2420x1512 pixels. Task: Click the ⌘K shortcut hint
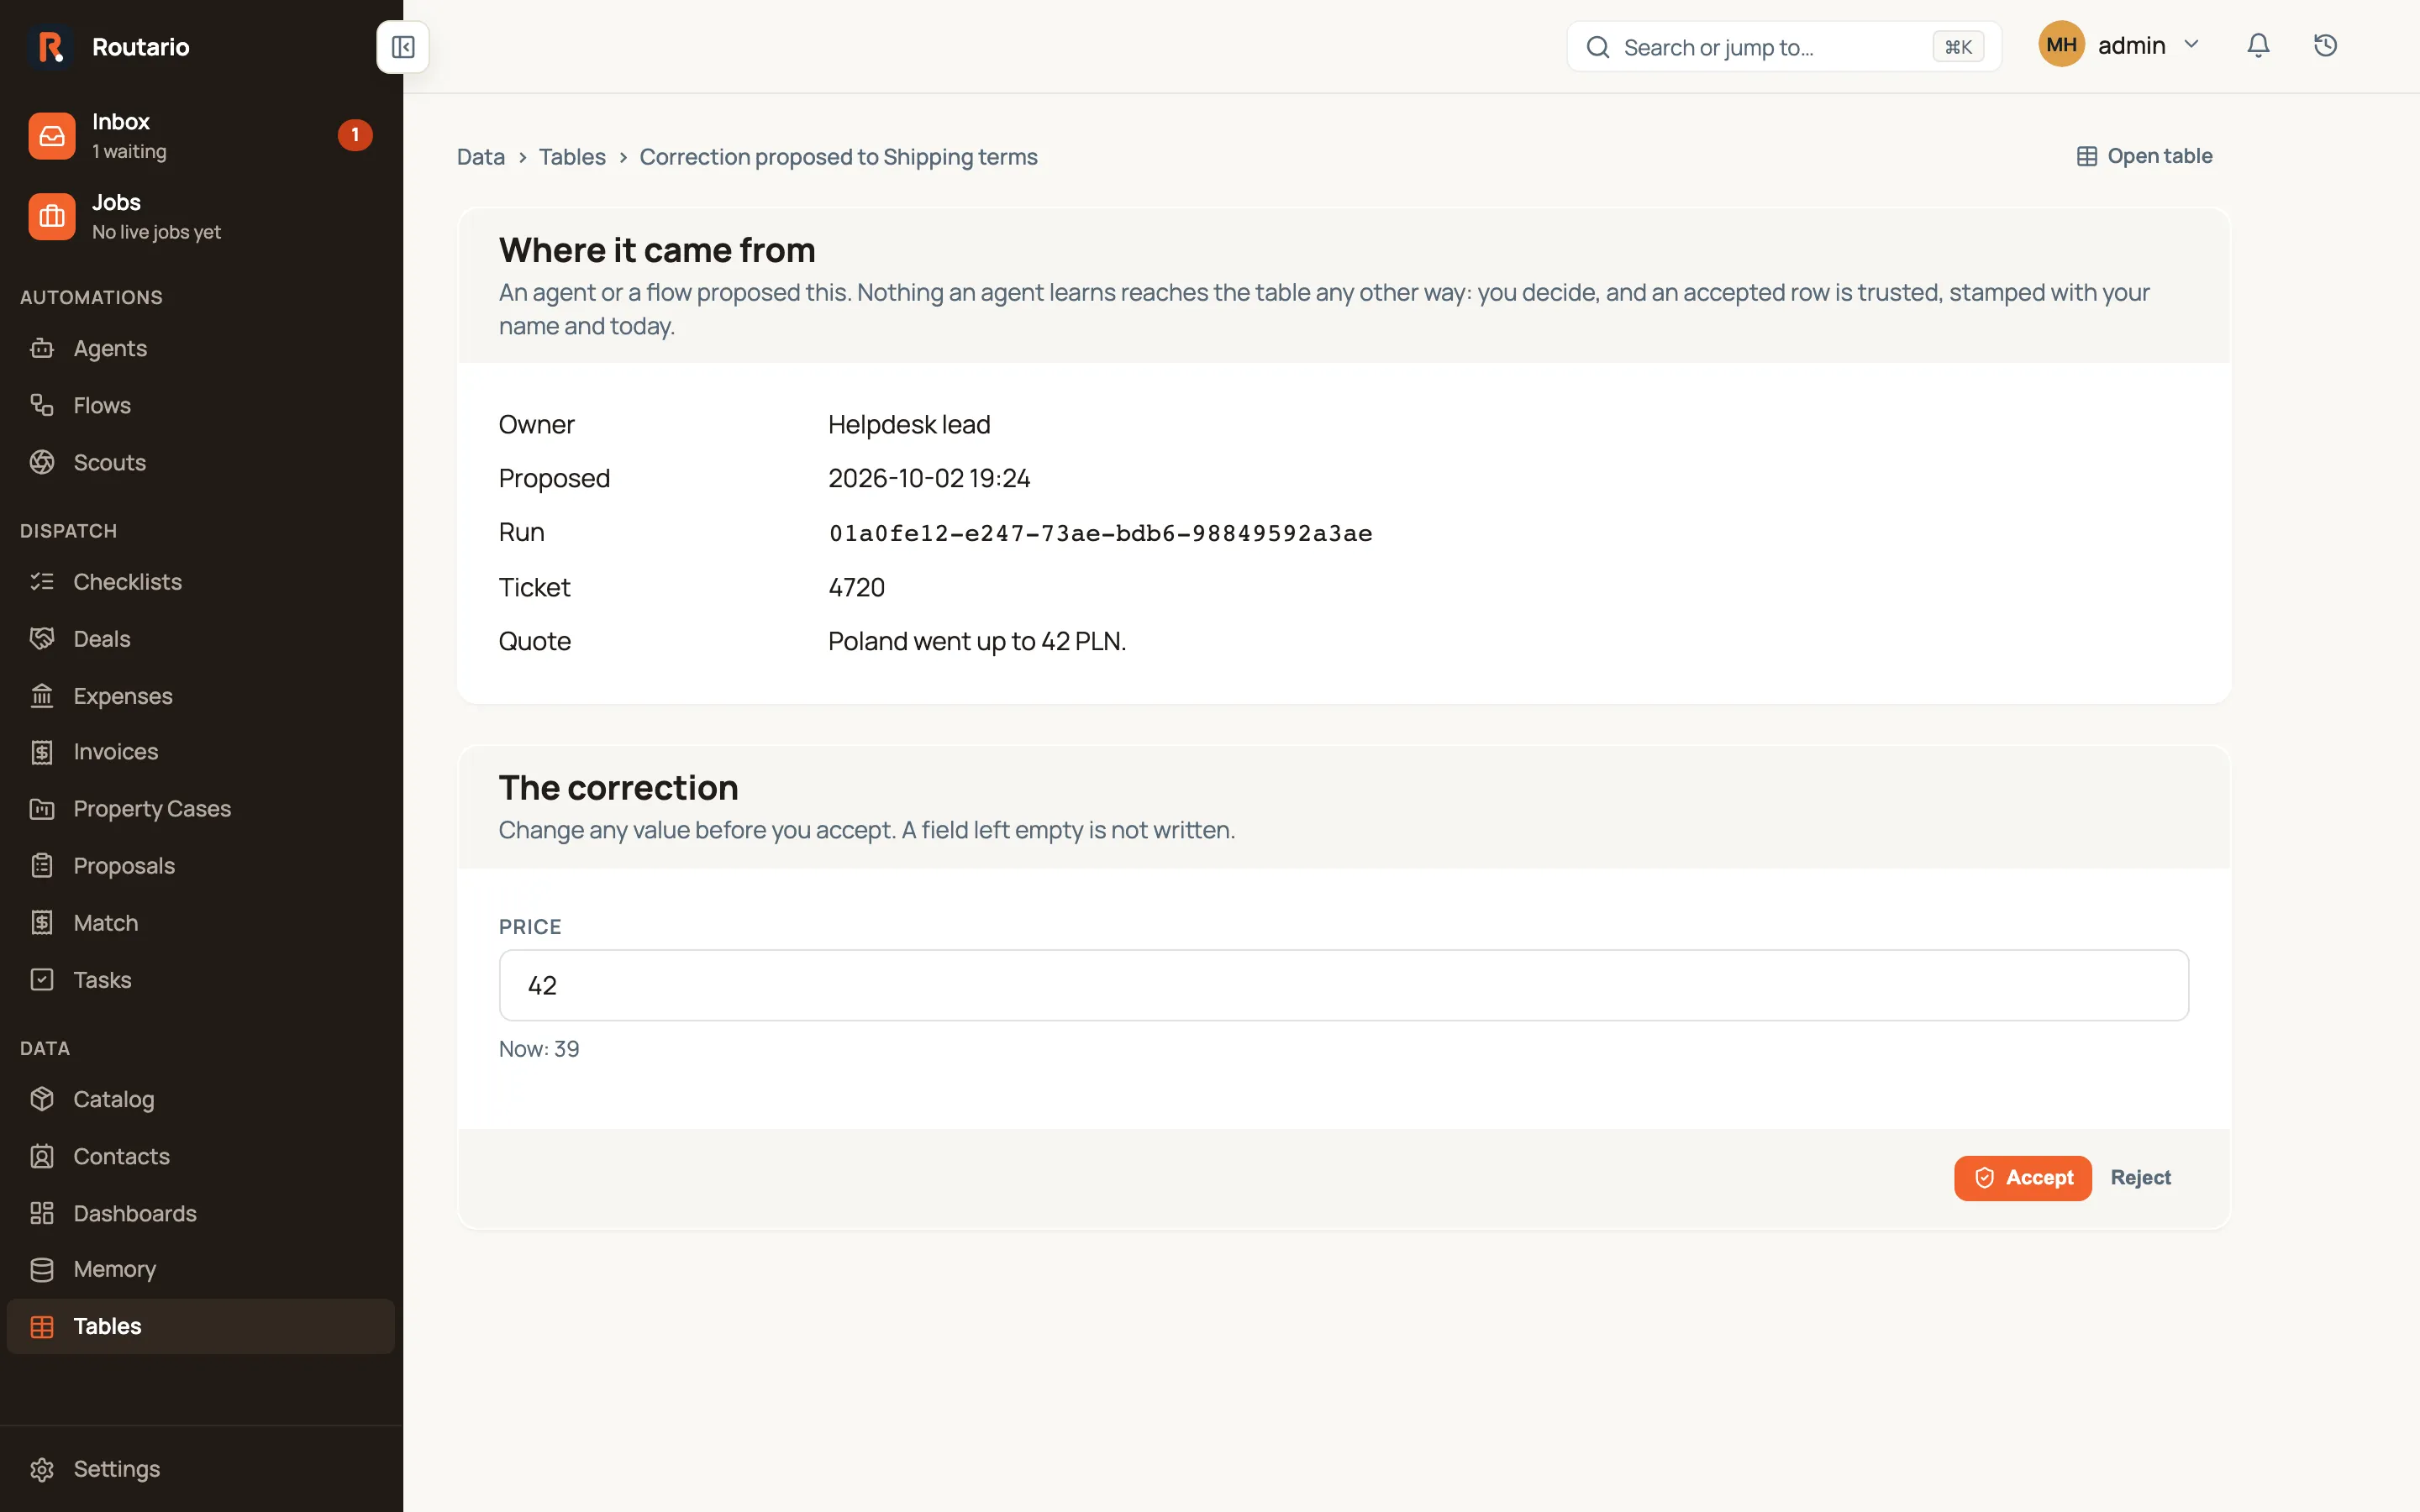(1958, 47)
